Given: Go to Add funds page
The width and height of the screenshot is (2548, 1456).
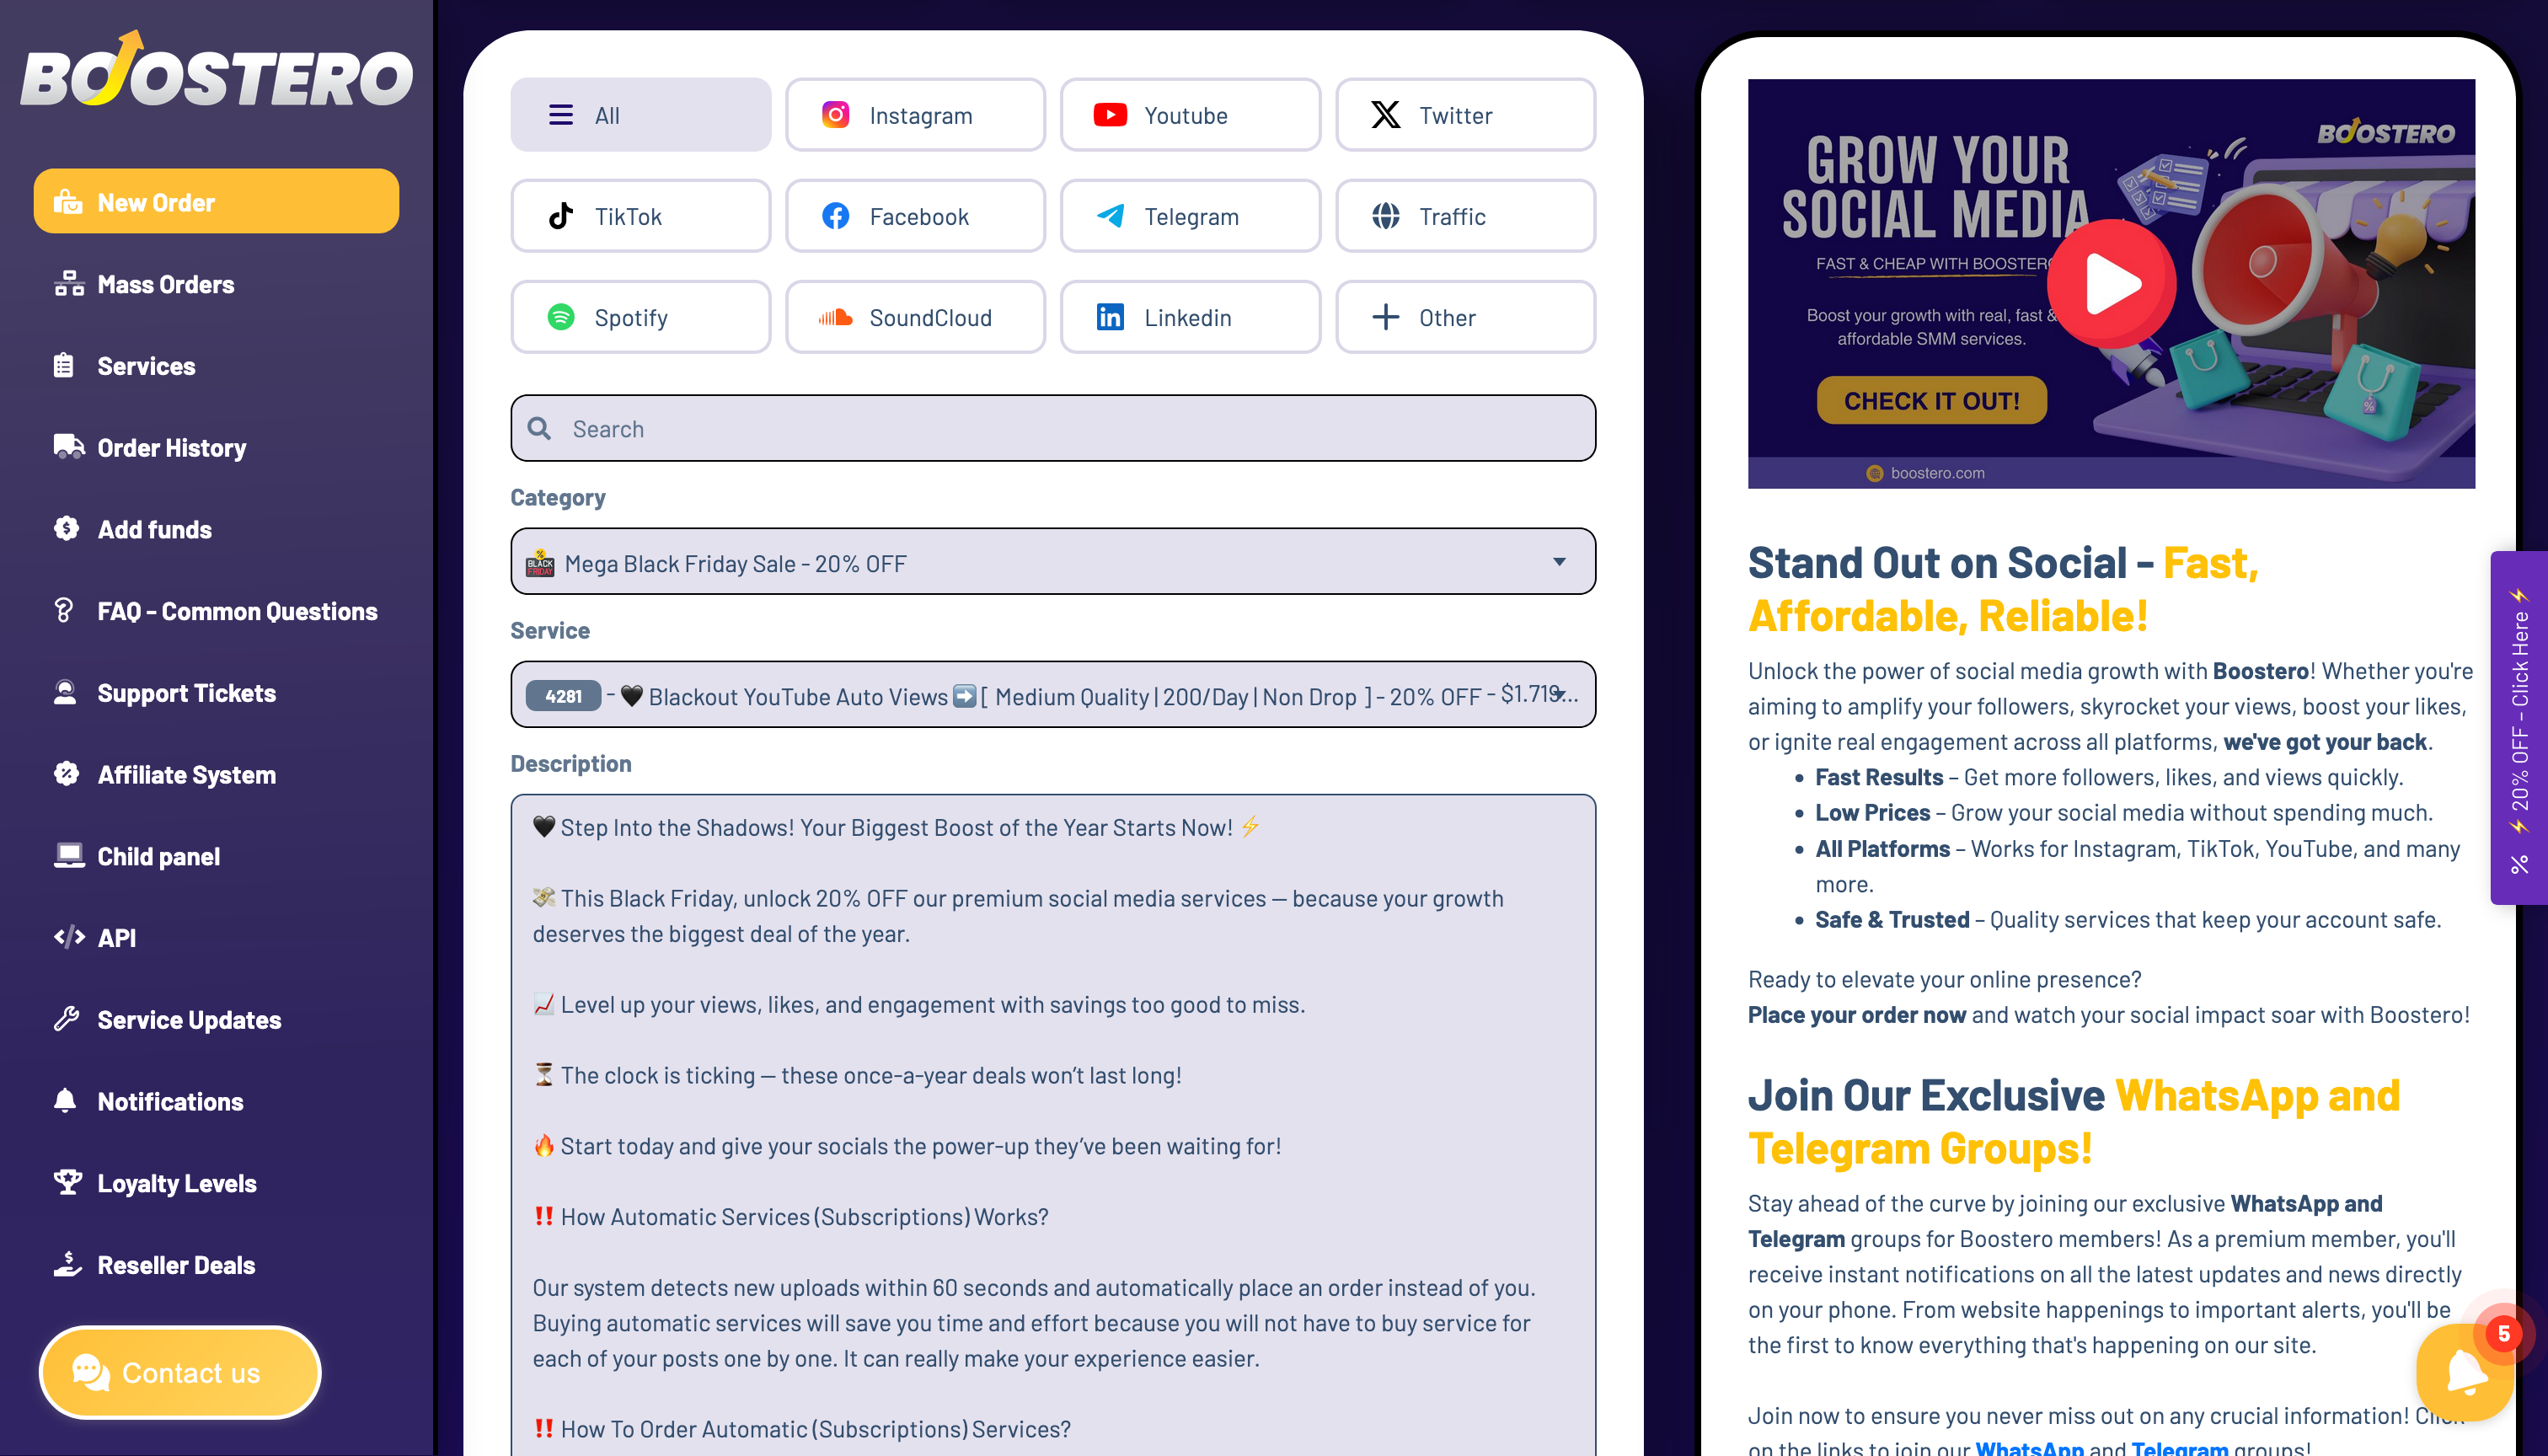Looking at the screenshot, I should [154, 530].
